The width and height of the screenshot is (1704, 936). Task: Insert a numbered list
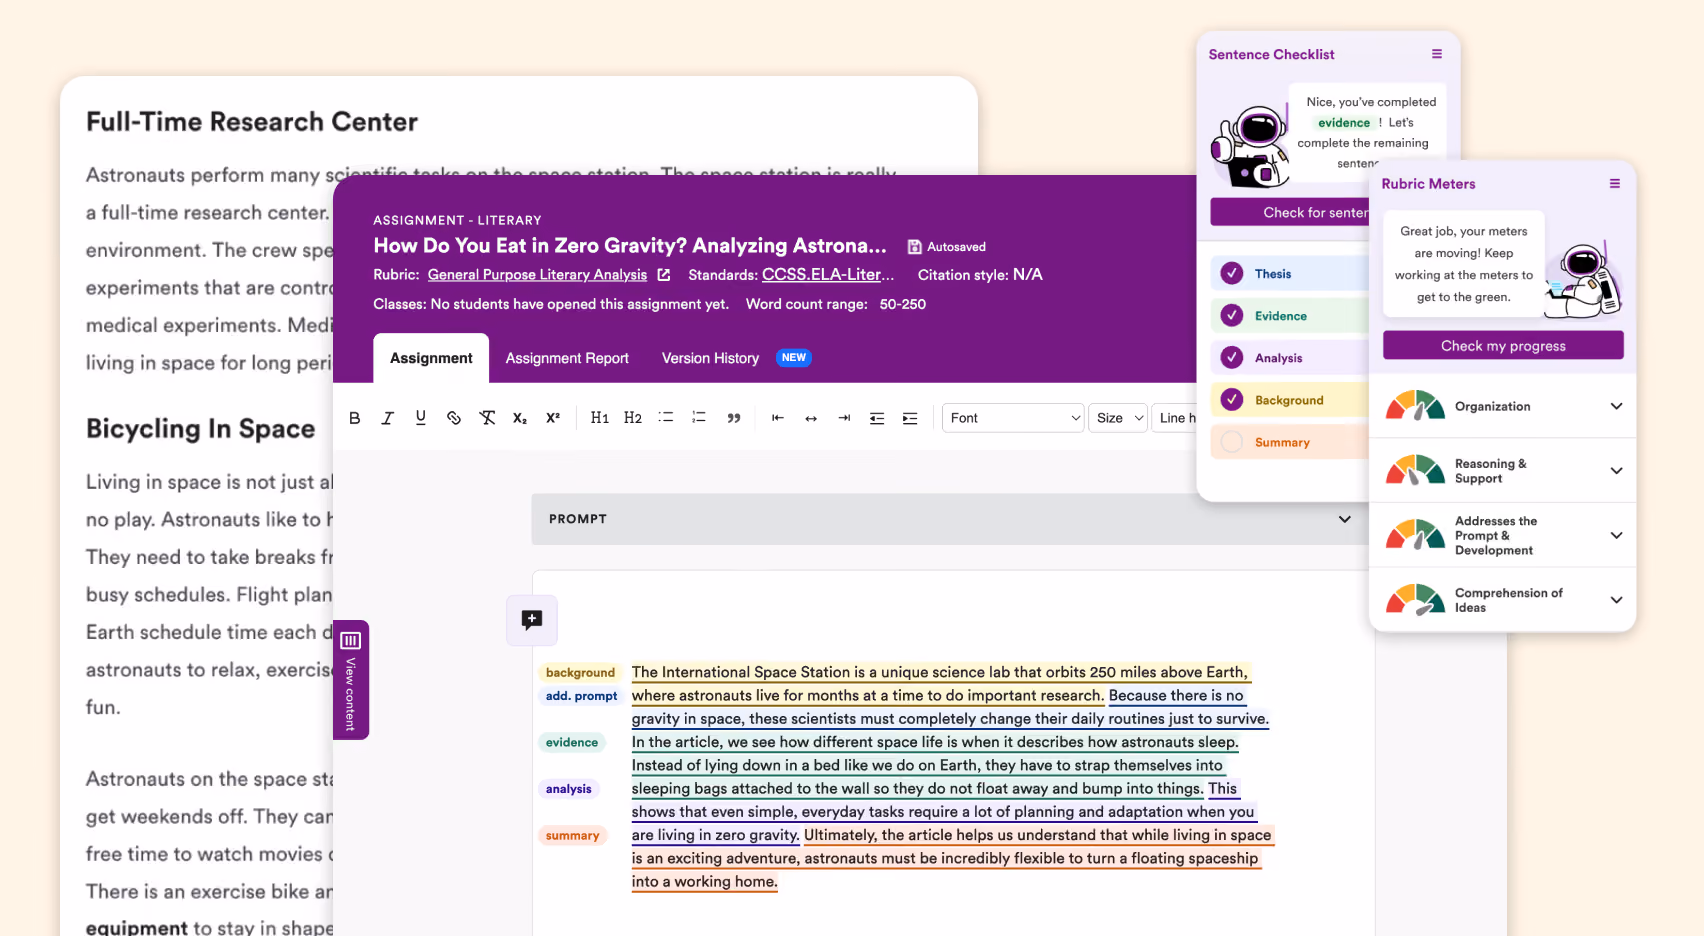(699, 418)
